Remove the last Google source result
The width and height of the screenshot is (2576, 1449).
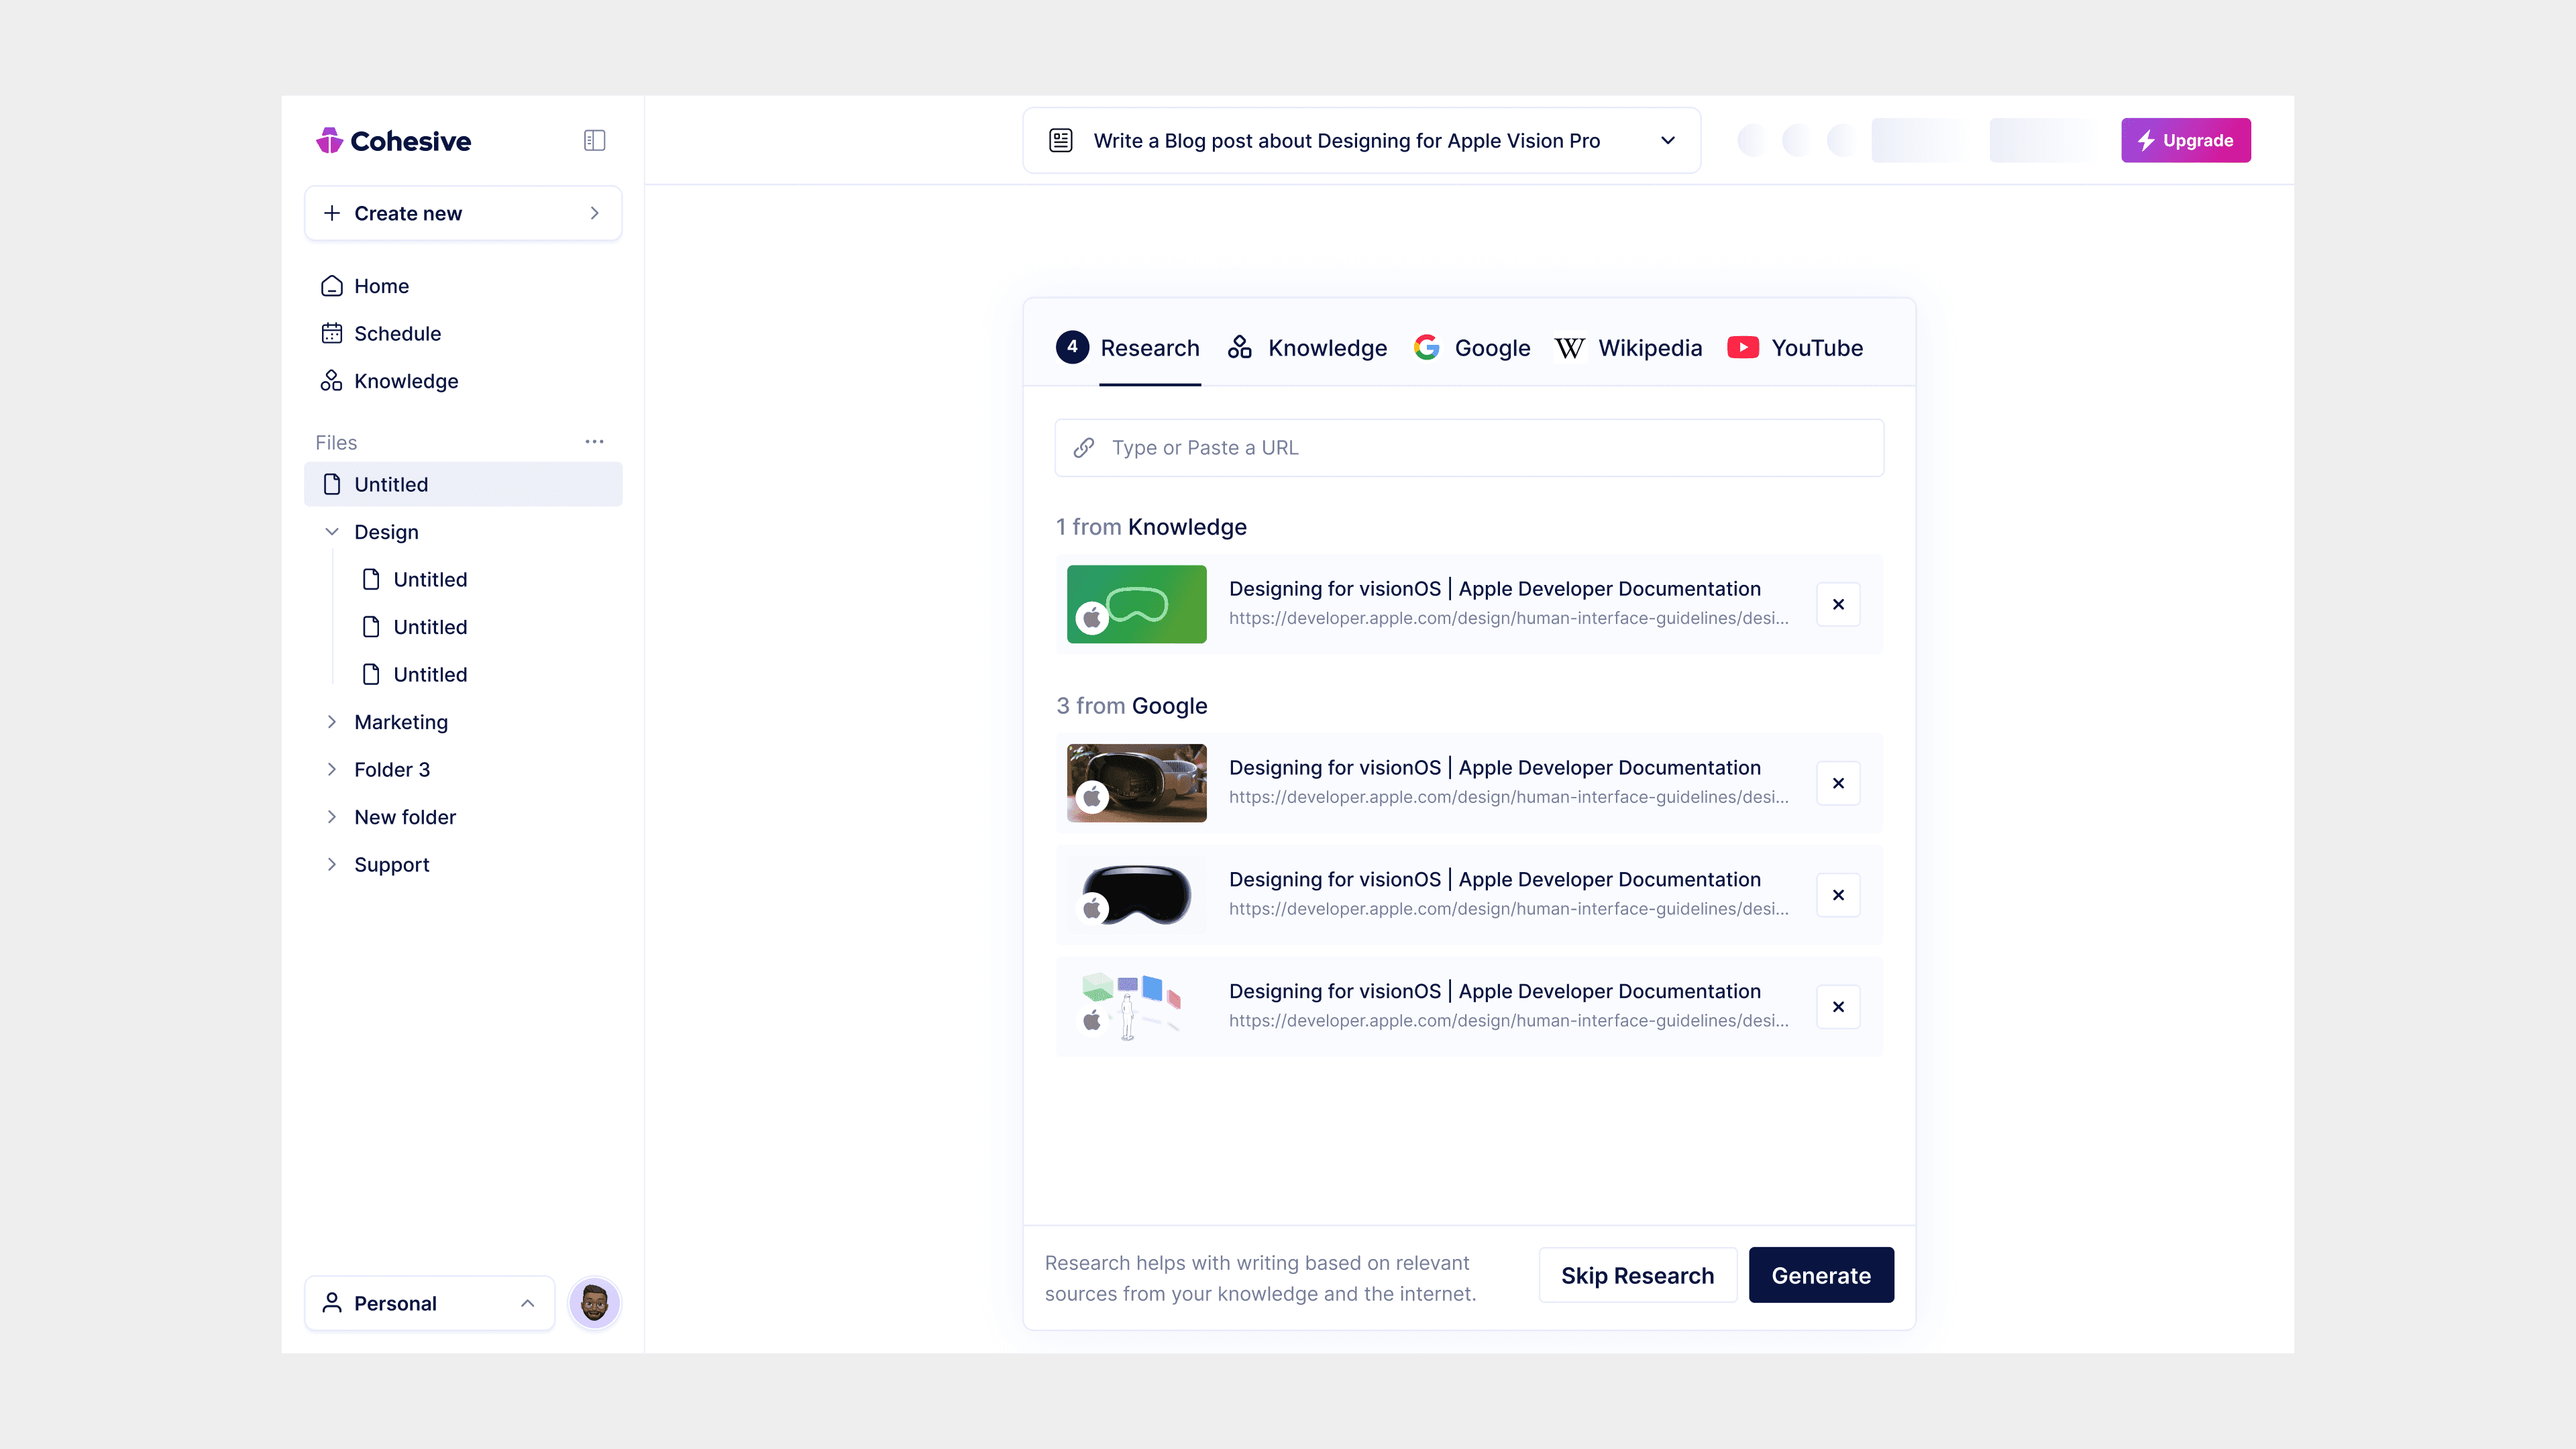click(1838, 1007)
